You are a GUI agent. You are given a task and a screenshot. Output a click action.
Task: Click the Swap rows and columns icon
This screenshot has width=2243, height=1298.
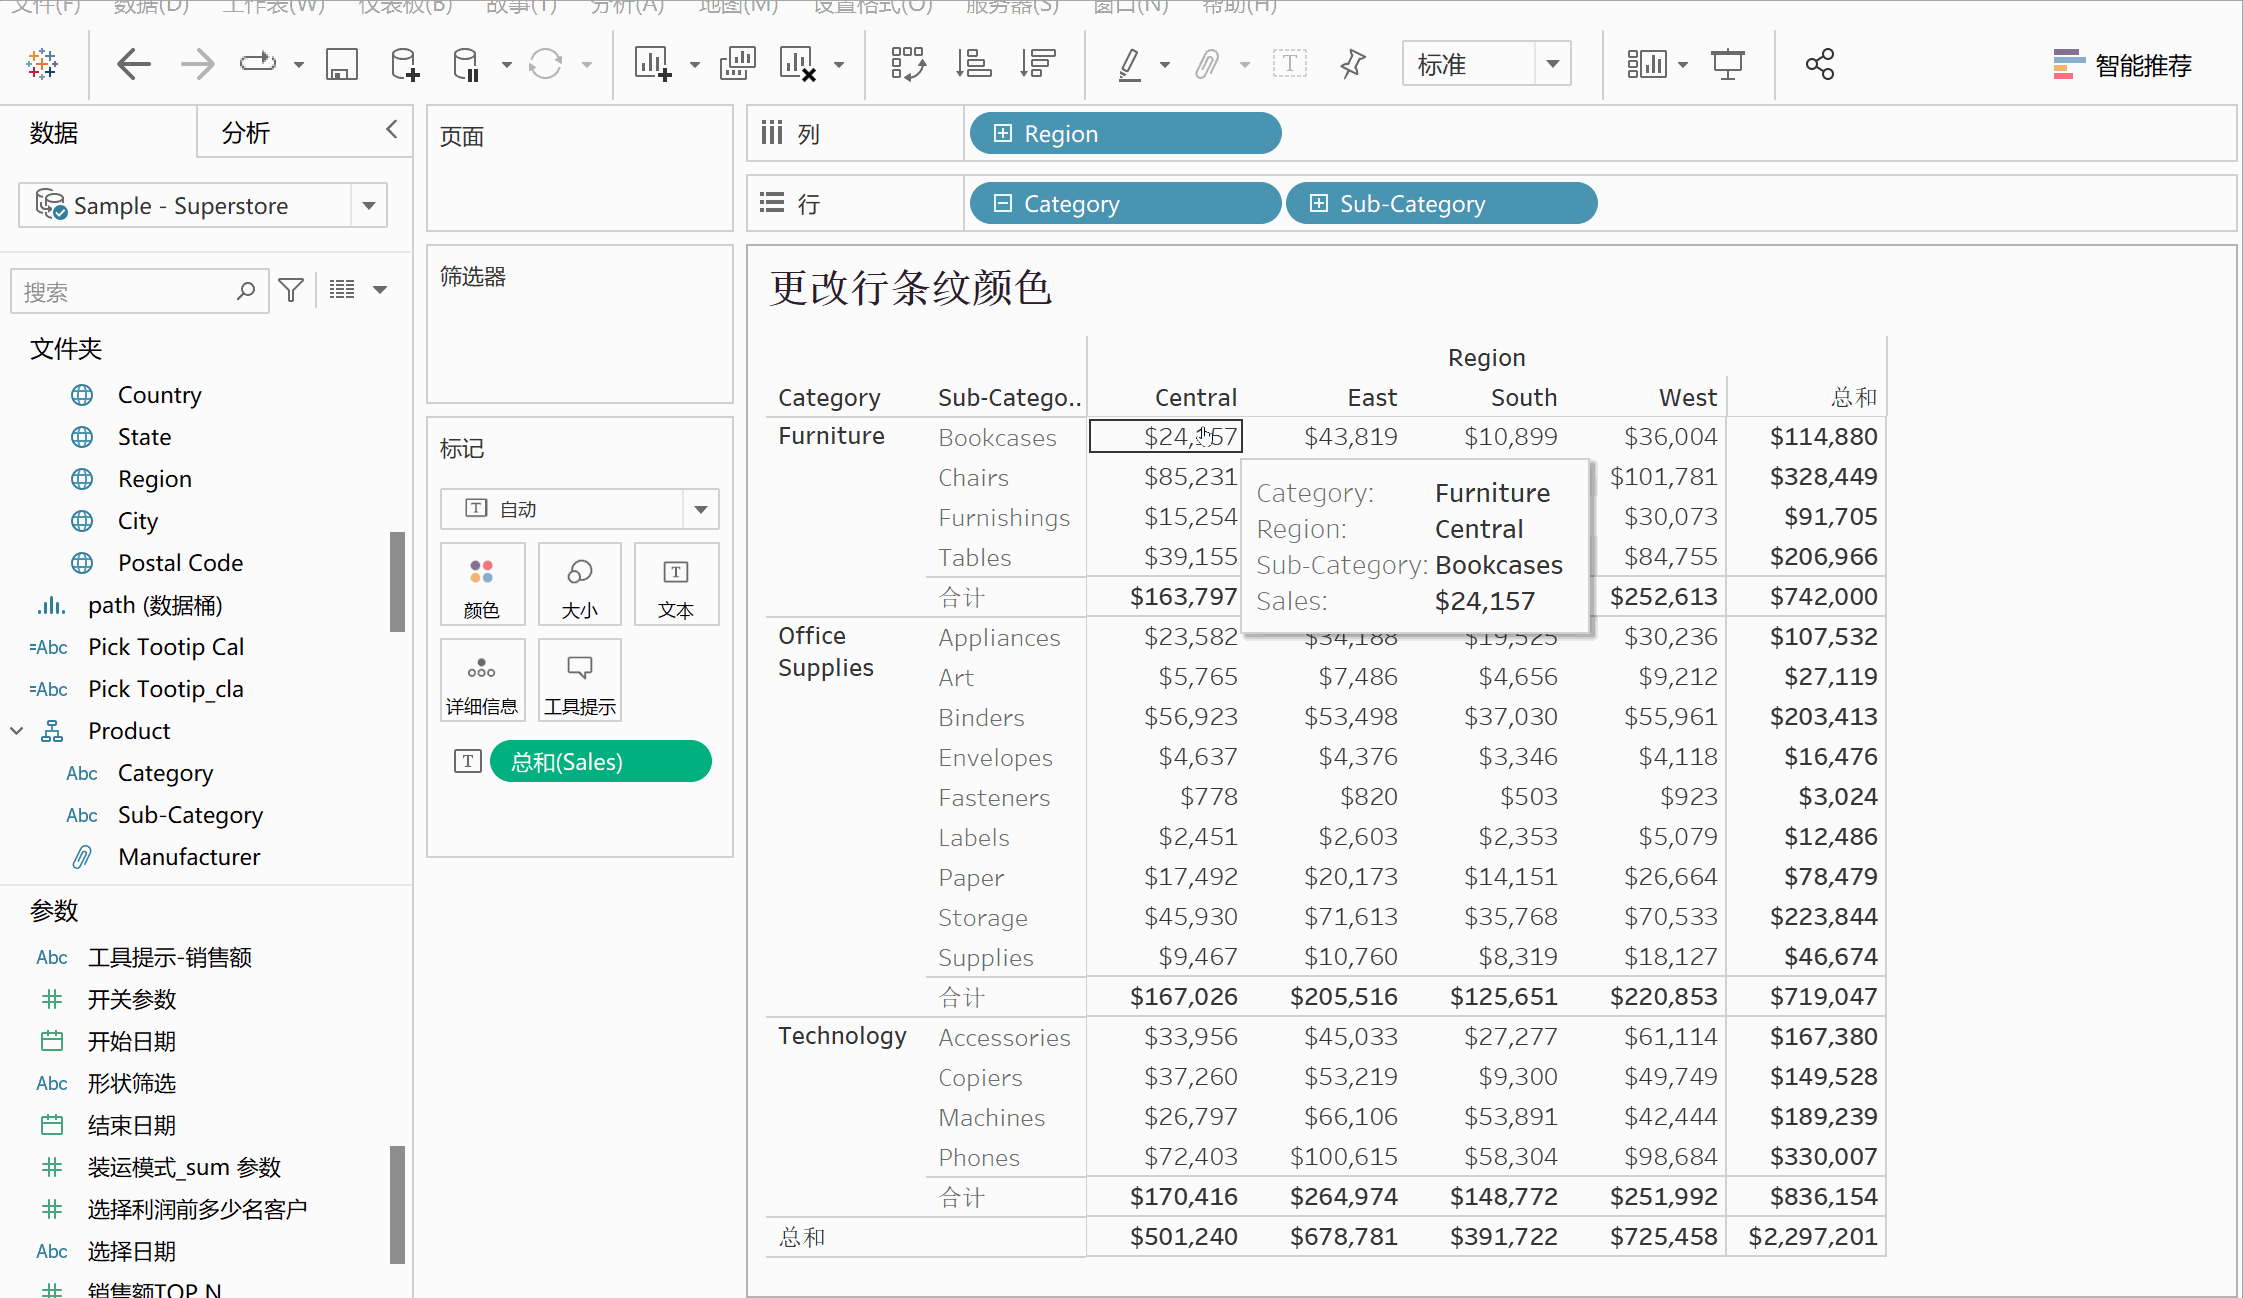point(908,64)
